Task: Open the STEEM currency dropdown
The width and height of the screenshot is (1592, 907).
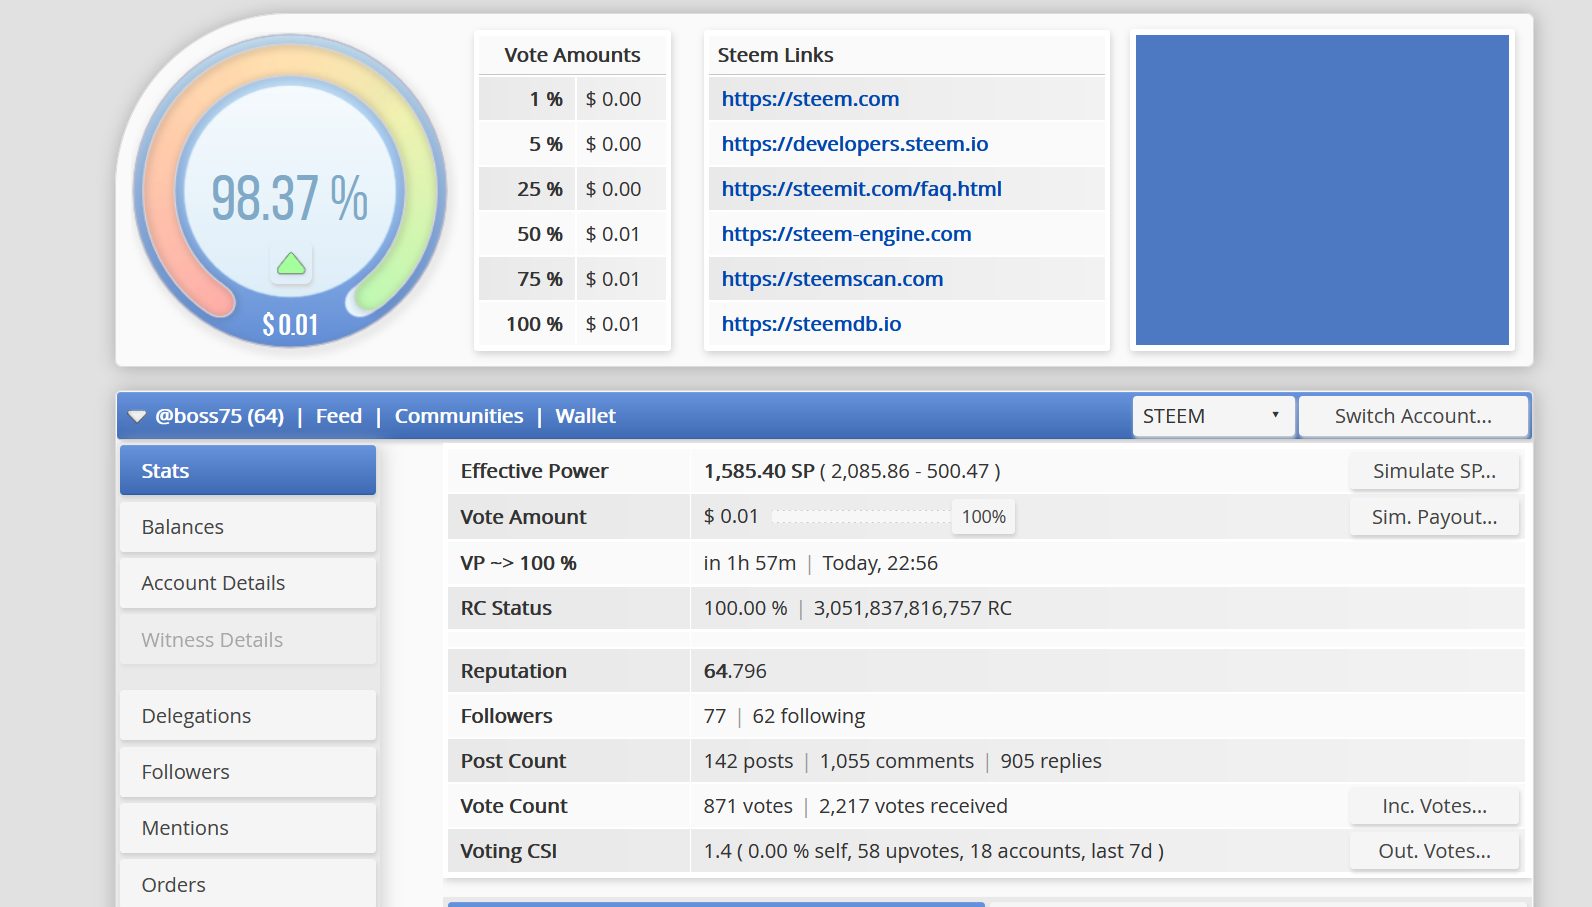Action: [1213, 416]
